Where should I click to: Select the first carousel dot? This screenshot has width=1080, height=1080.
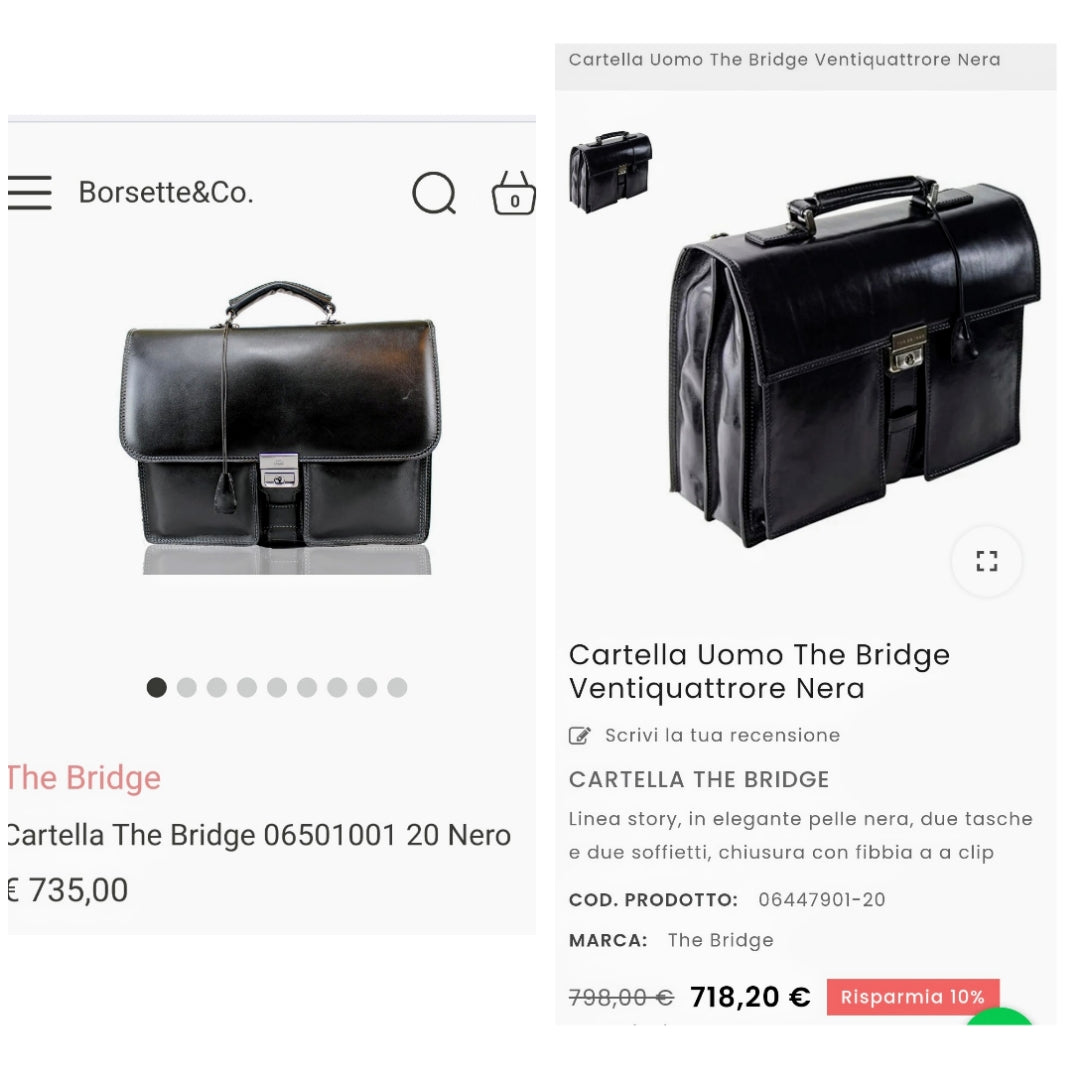[x=157, y=687]
